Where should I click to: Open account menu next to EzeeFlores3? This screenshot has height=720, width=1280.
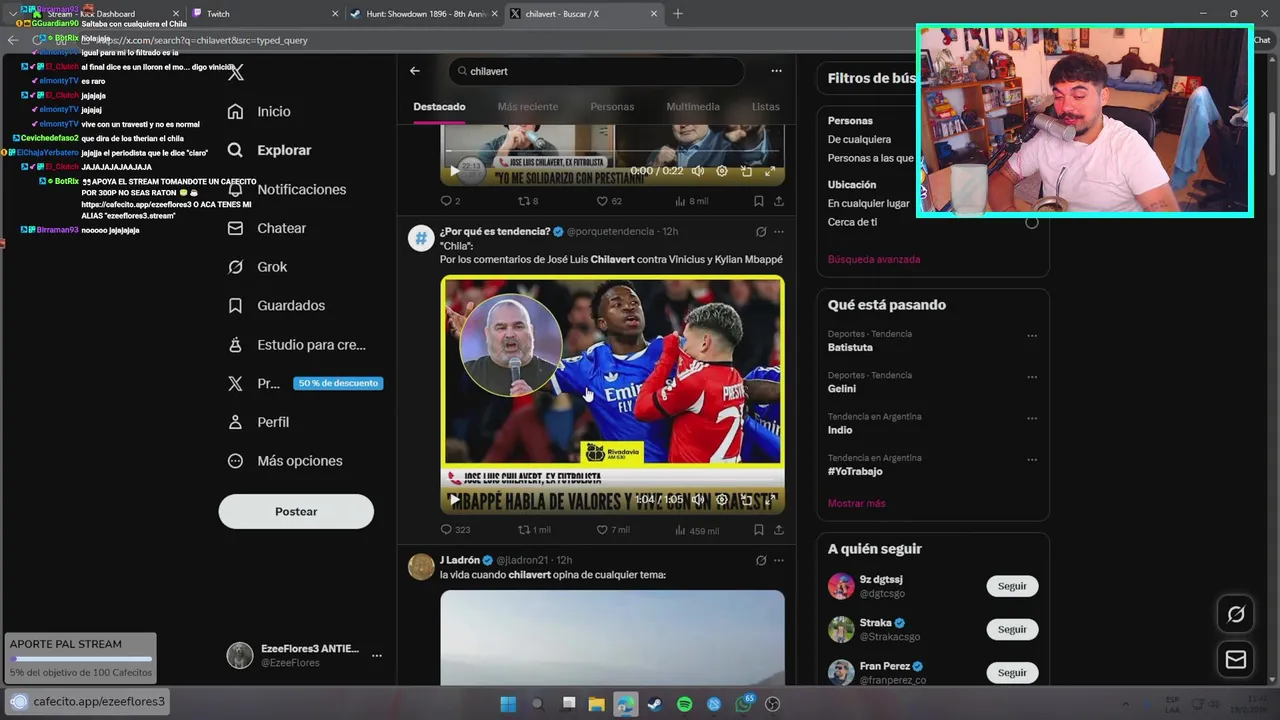(x=377, y=656)
